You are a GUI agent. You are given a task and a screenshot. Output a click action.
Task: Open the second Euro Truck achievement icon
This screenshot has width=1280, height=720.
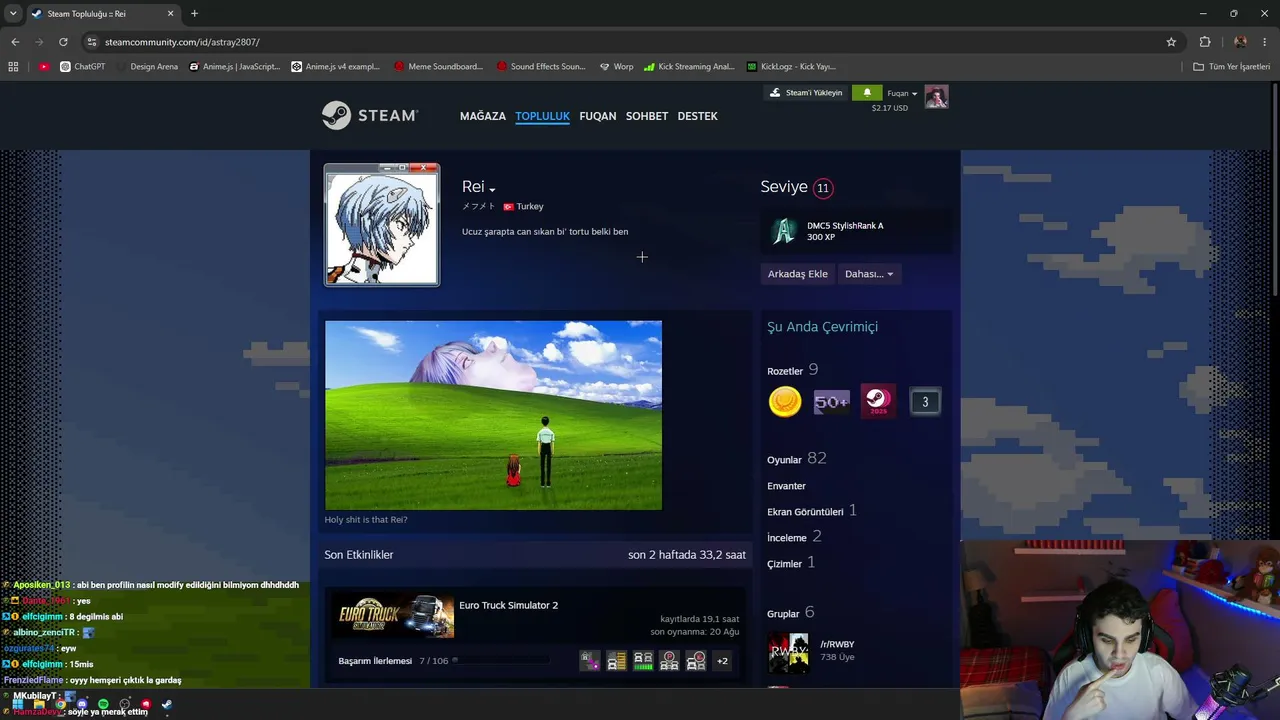(x=616, y=661)
